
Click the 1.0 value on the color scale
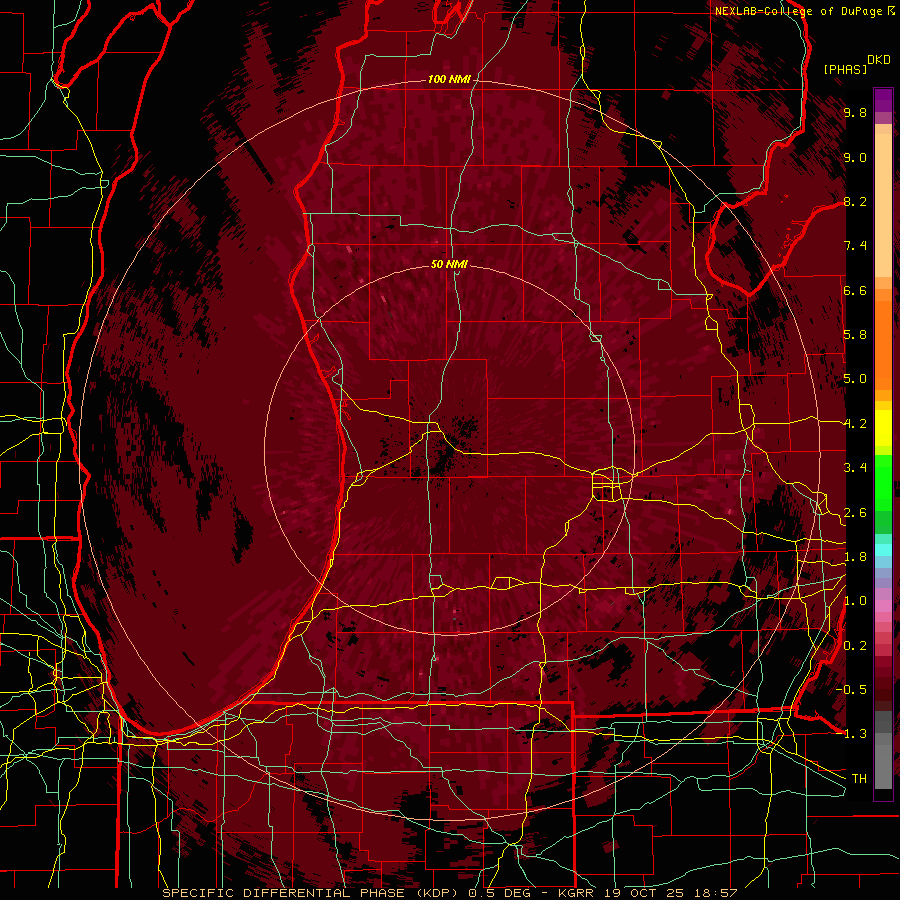tap(855, 601)
